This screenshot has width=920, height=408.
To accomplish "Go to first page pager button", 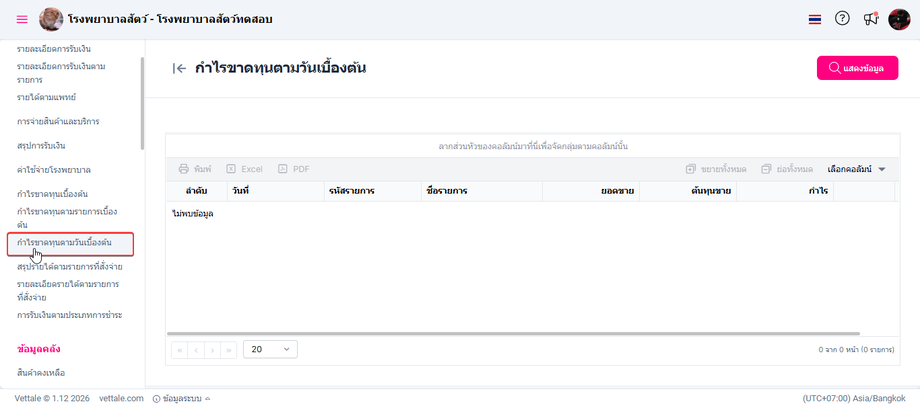I will [x=180, y=350].
